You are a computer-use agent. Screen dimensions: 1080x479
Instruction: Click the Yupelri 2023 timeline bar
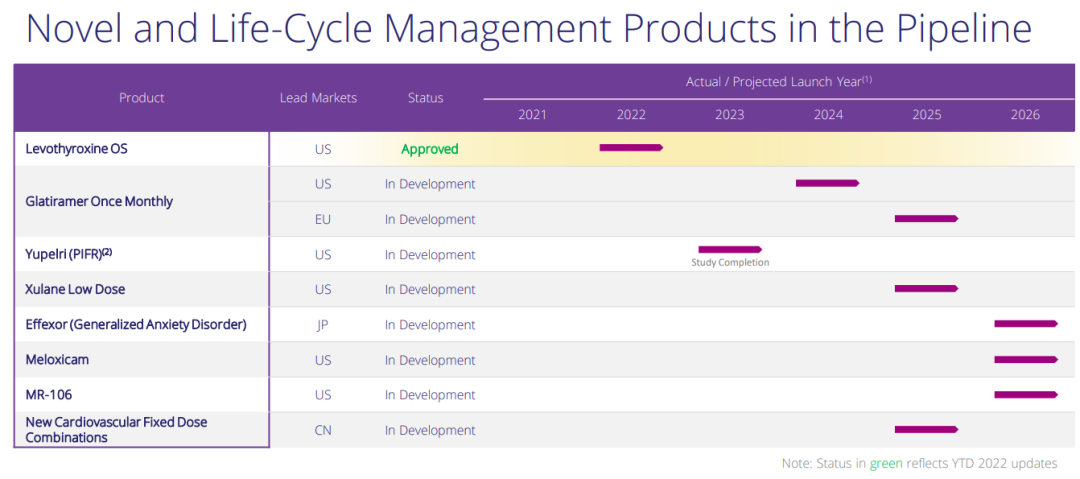coord(730,249)
